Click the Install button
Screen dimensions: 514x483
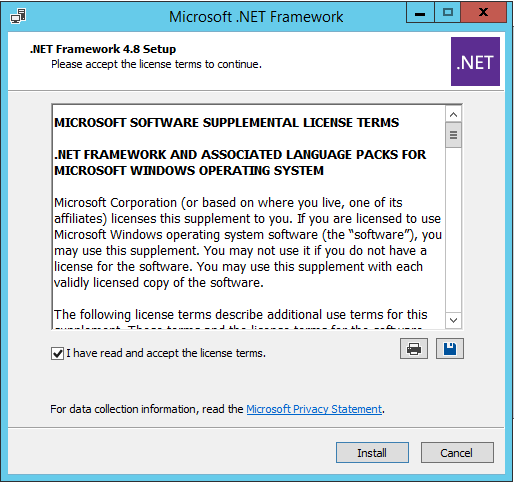372,453
